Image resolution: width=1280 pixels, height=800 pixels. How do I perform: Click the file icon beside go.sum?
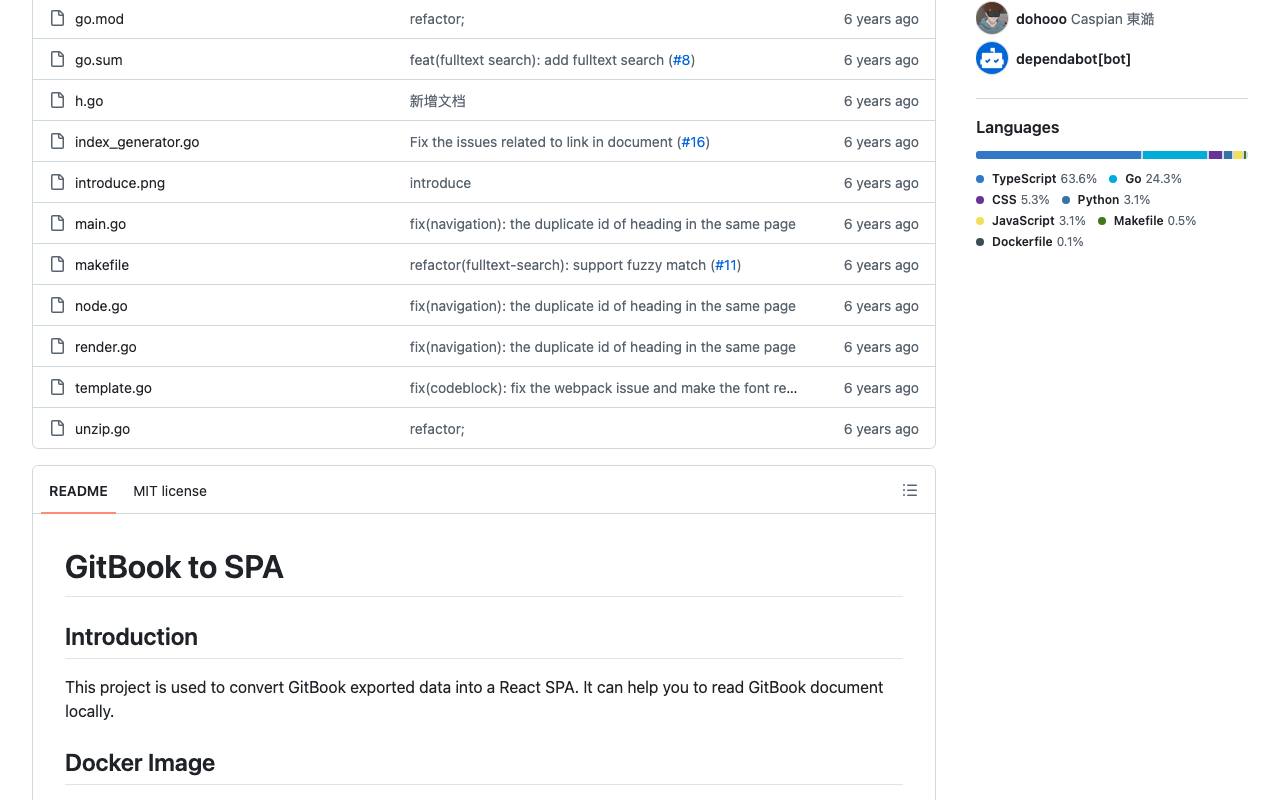pos(57,59)
